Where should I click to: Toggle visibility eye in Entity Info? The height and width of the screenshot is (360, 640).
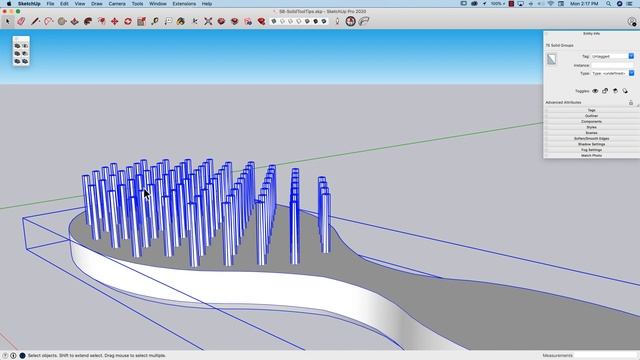tap(595, 91)
